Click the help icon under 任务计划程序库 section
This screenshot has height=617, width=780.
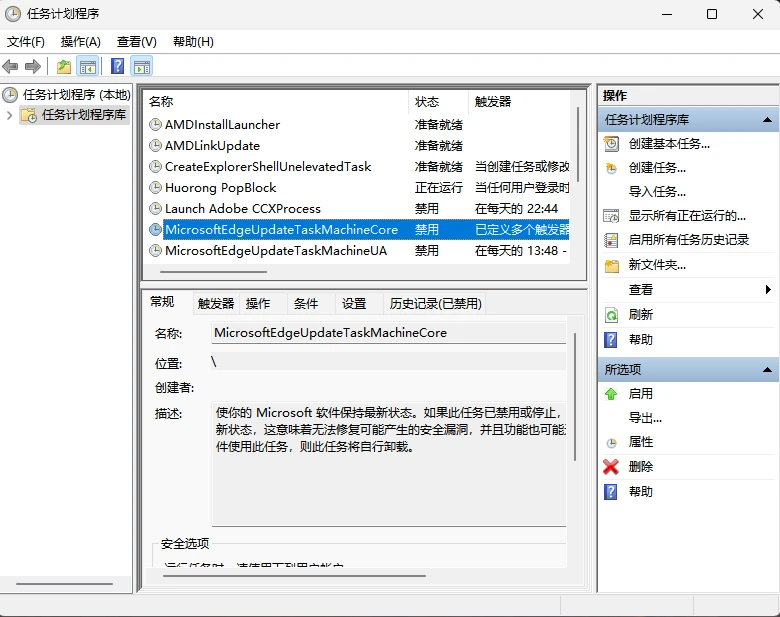click(610, 340)
